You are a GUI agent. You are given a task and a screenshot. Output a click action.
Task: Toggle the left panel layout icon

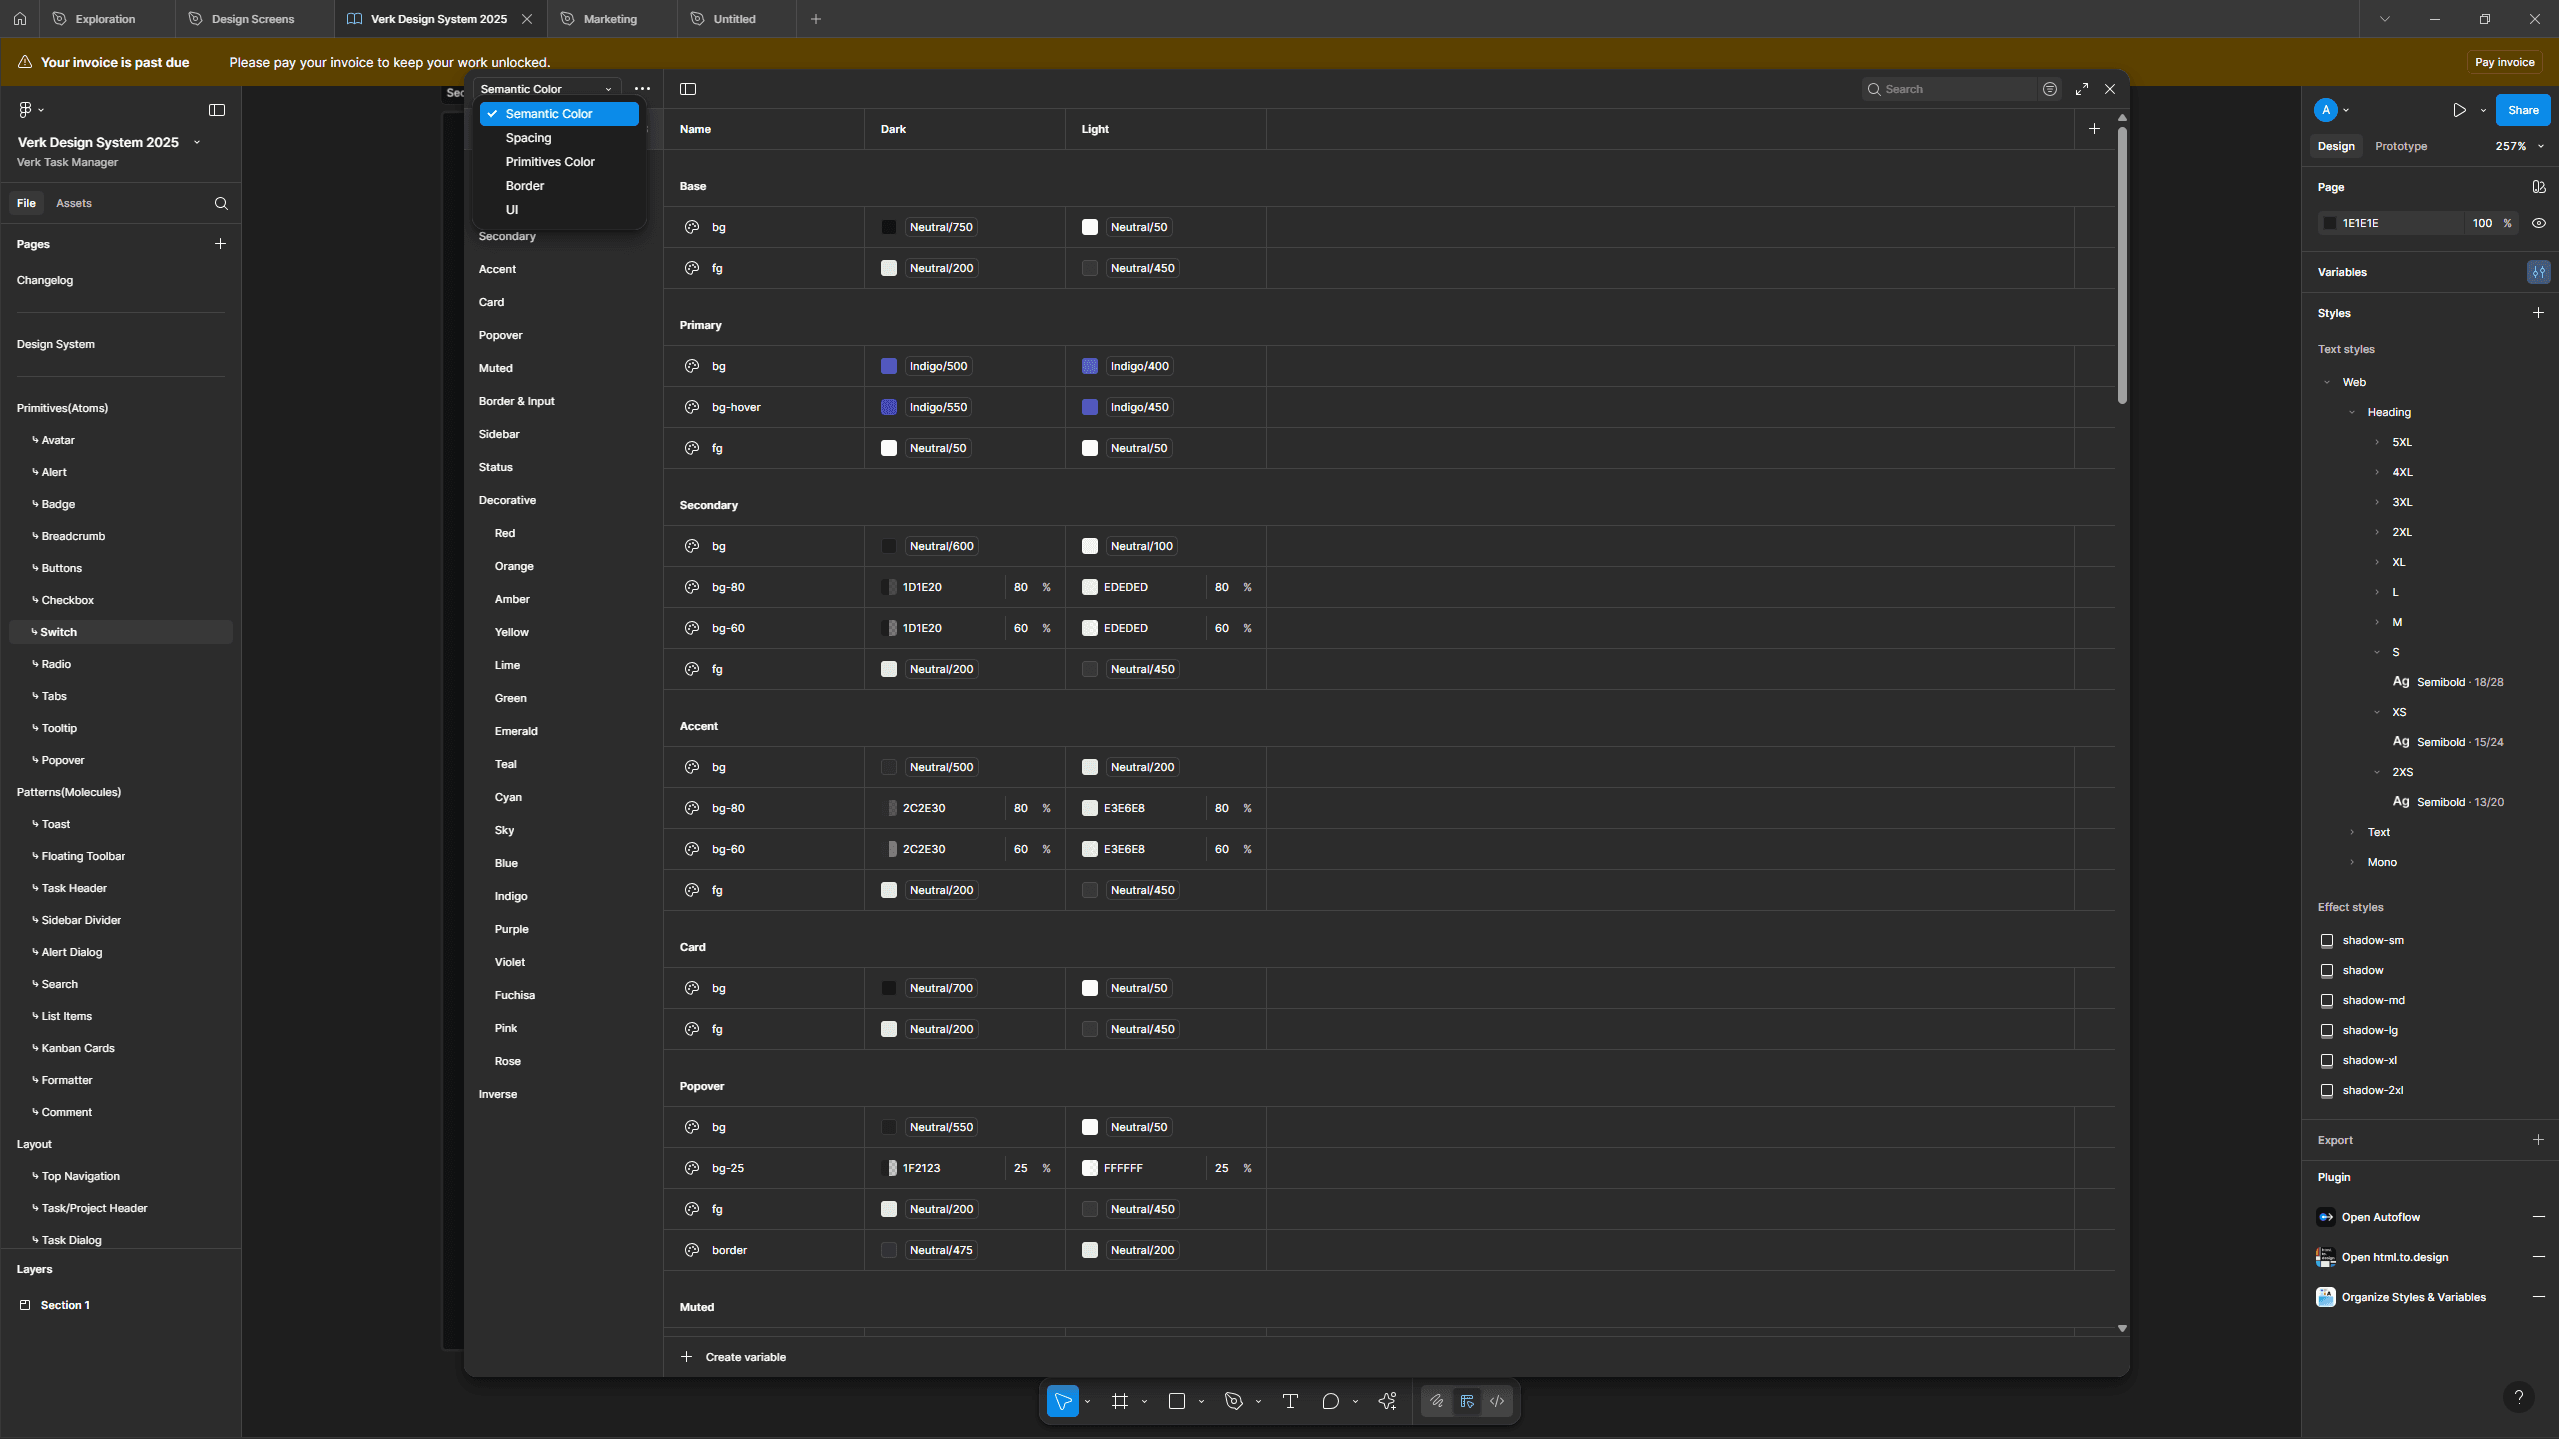click(217, 110)
